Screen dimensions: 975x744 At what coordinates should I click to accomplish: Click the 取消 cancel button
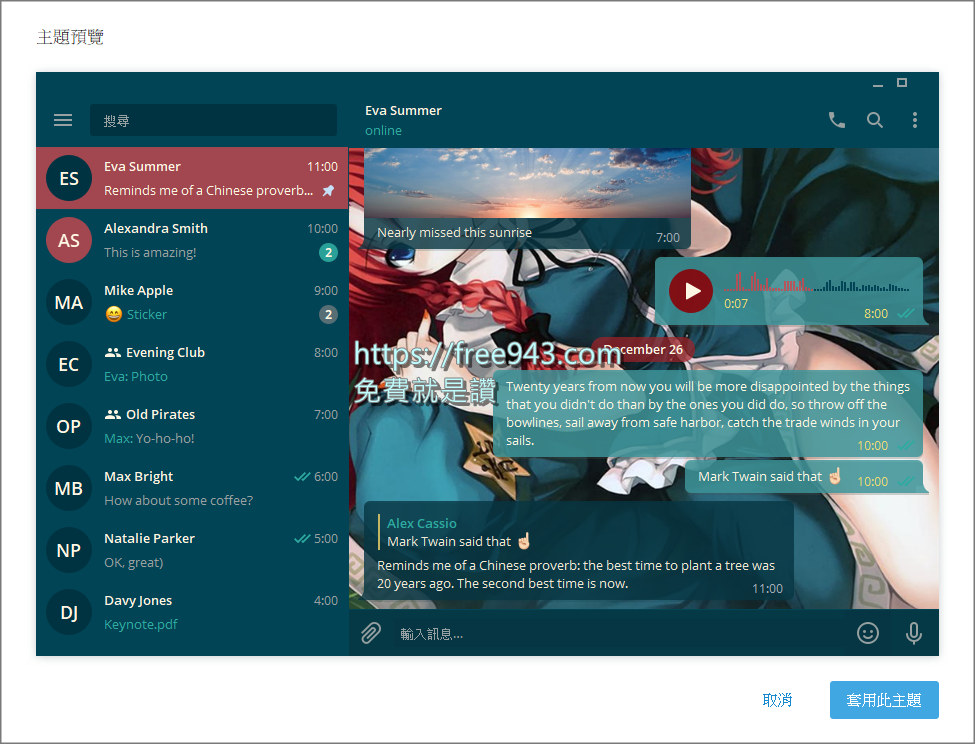coord(777,700)
